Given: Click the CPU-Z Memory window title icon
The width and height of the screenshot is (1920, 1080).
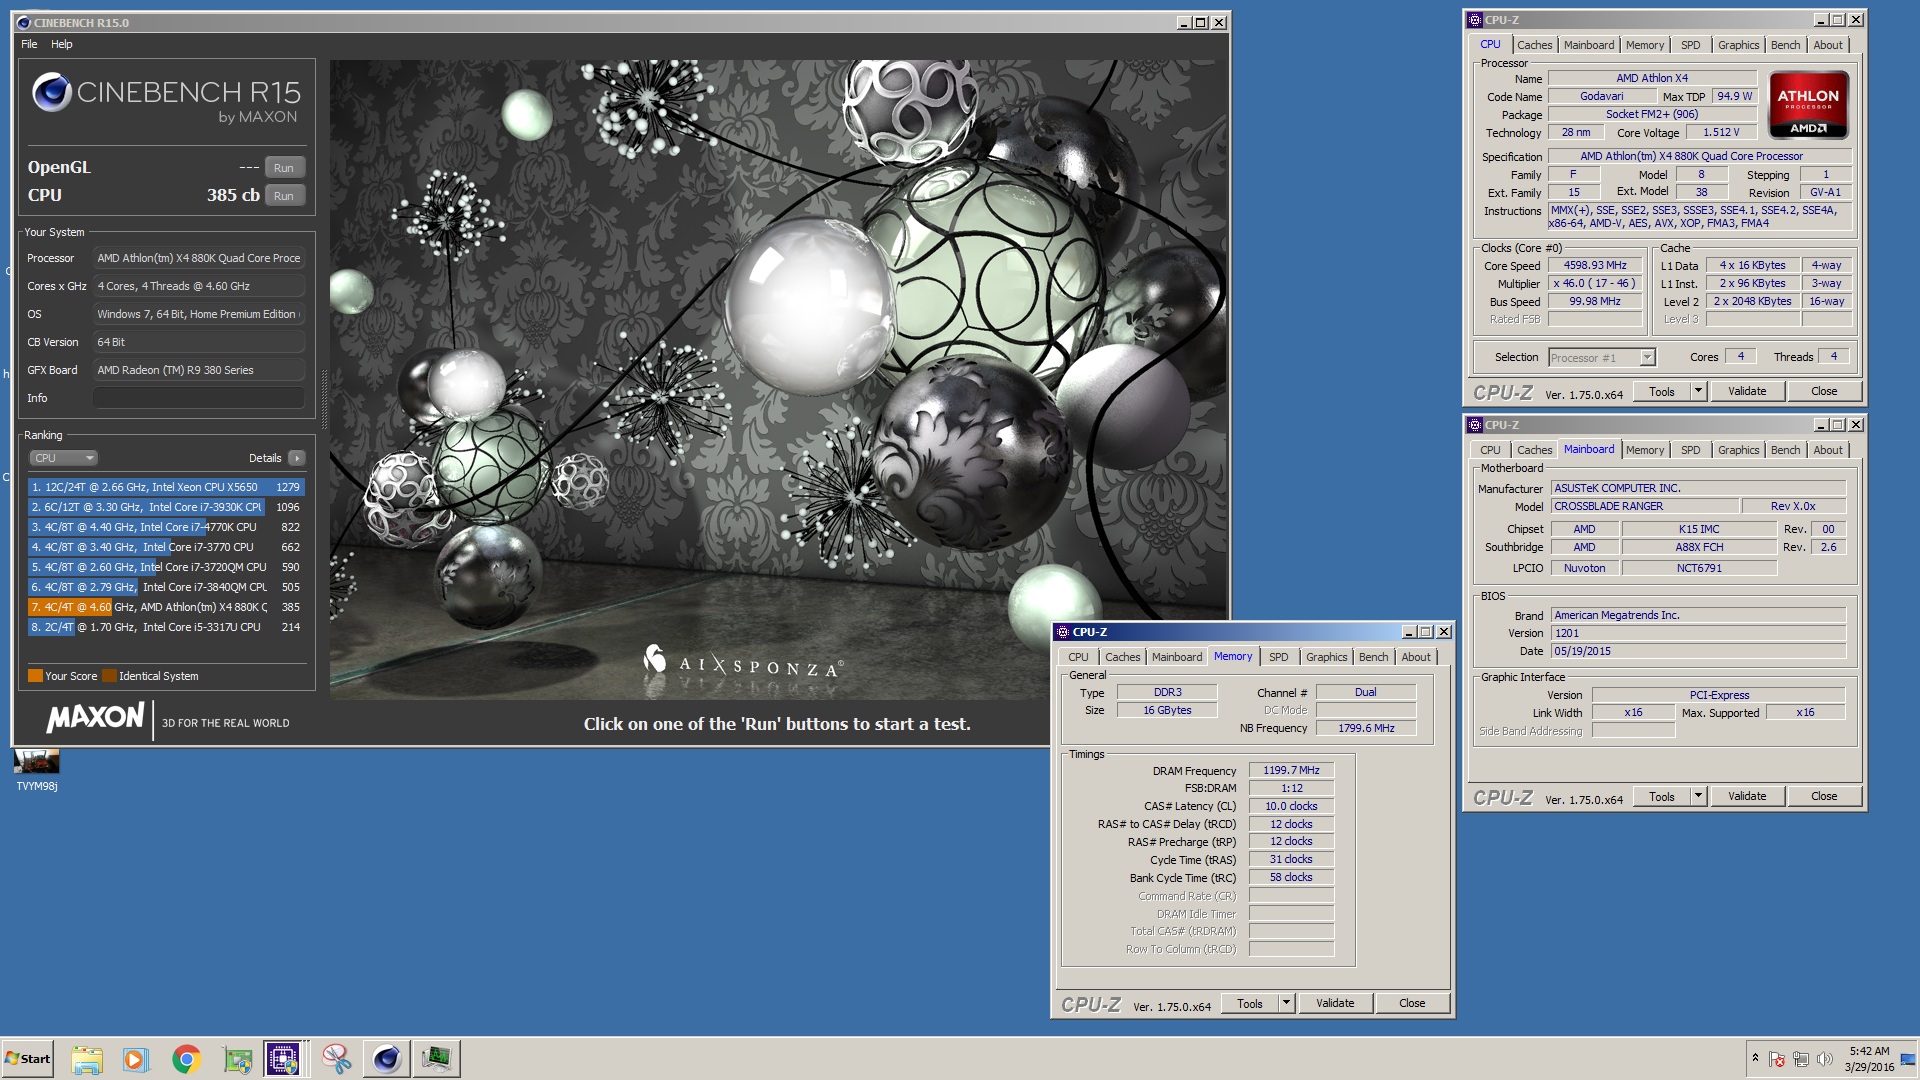Looking at the screenshot, I should (1063, 632).
